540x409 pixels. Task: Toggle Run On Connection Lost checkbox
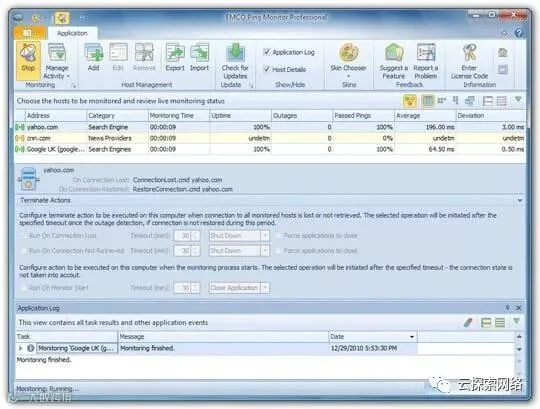(x=24, y=235)
